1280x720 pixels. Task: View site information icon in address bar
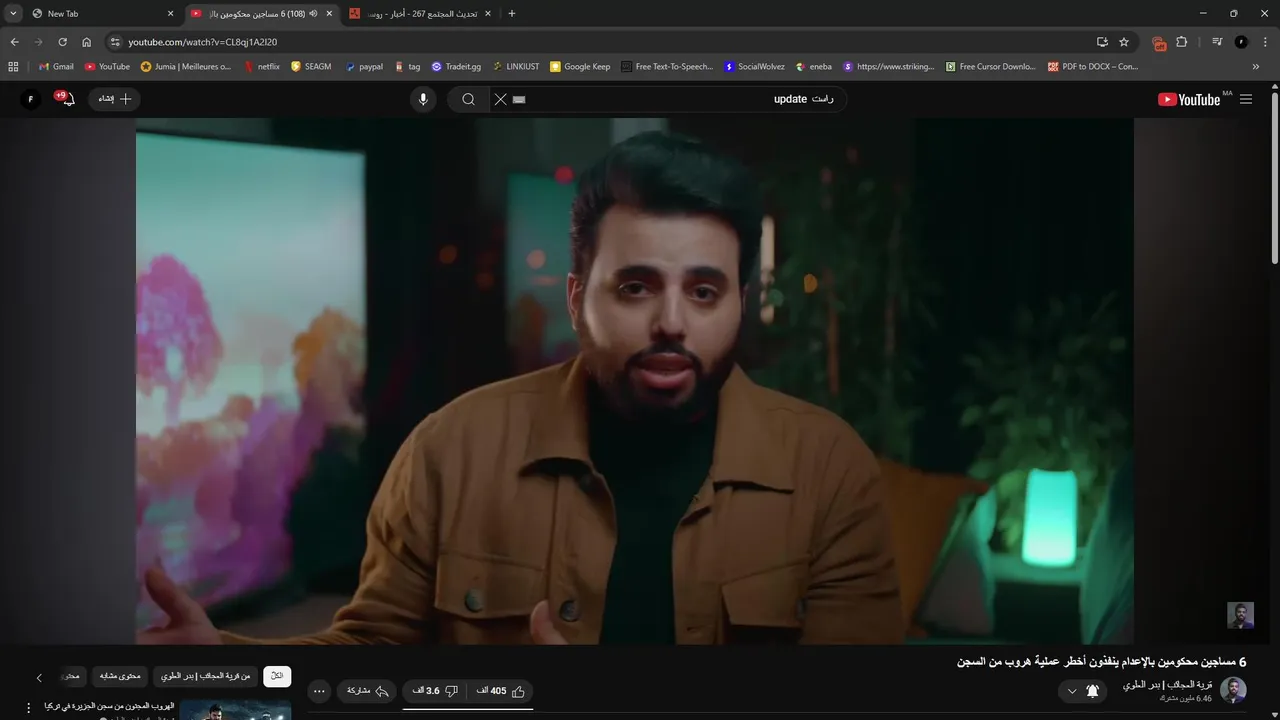pos(115,42)
